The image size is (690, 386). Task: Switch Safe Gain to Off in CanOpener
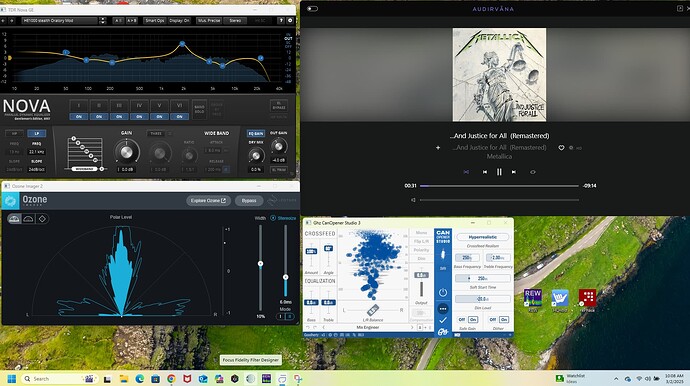coord(461,319)
